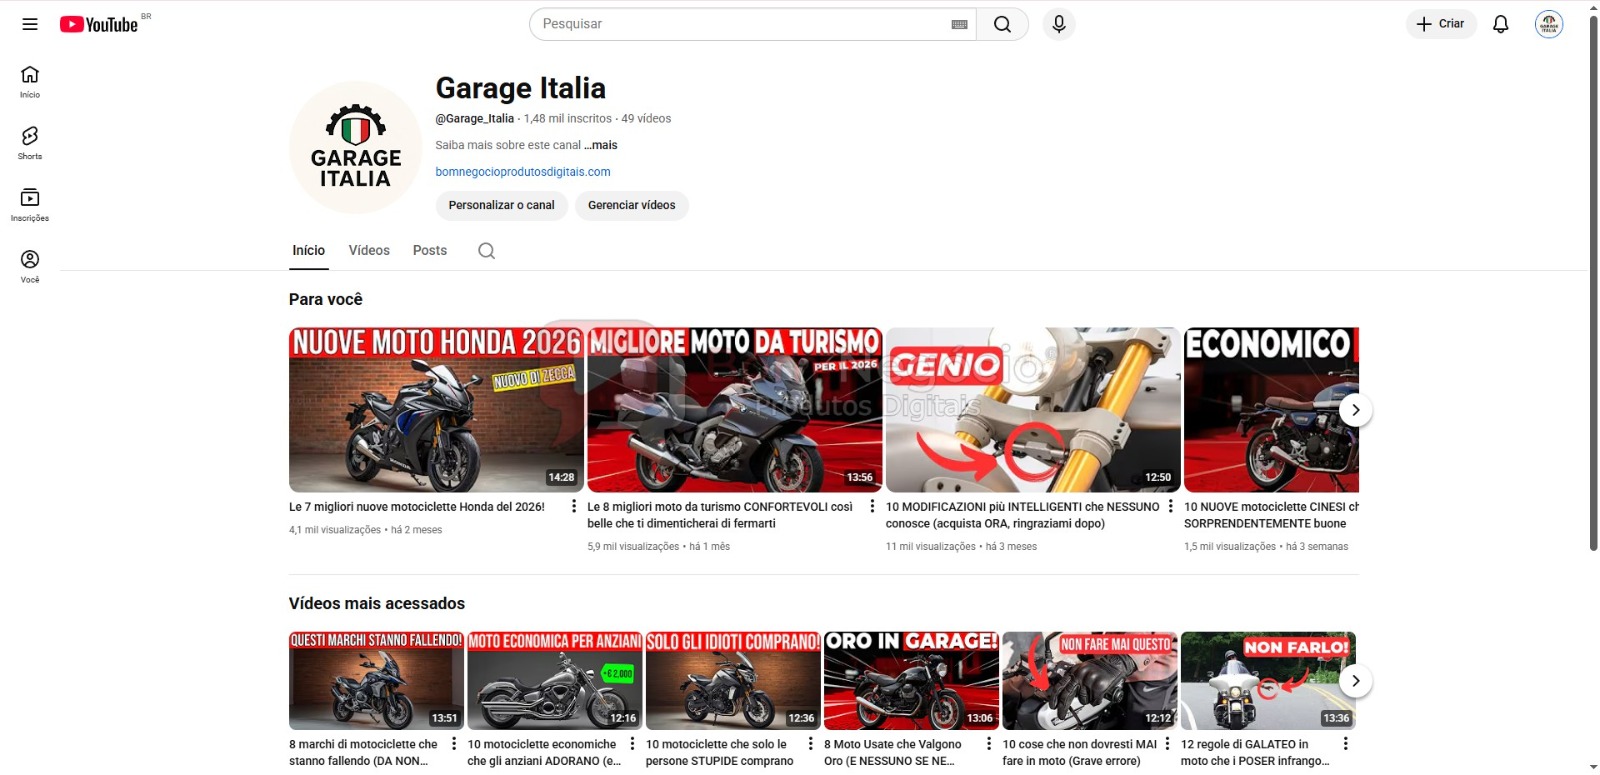Open Shorts in the sidebar
This screenshot has height=775, width=1600.
click(x=30, y=143)
